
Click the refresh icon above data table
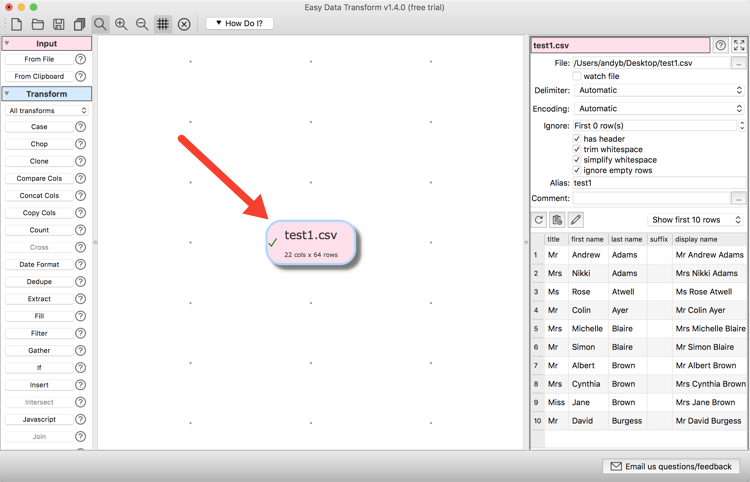point(539,220)
